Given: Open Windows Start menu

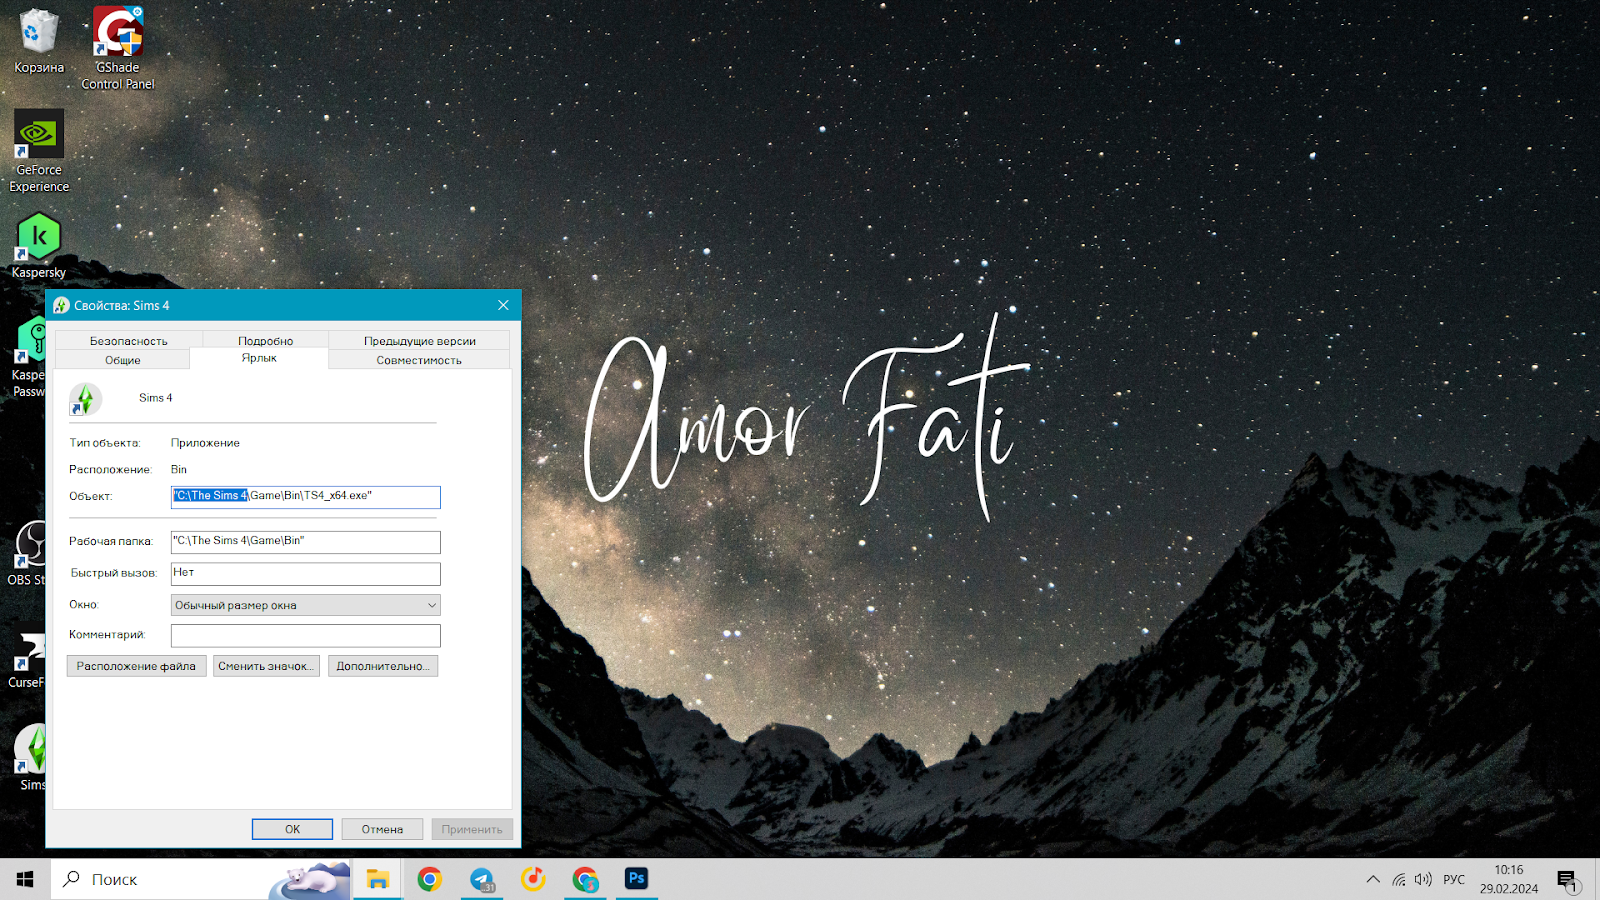Looking at the screenshot, I should tap(25, 879).
